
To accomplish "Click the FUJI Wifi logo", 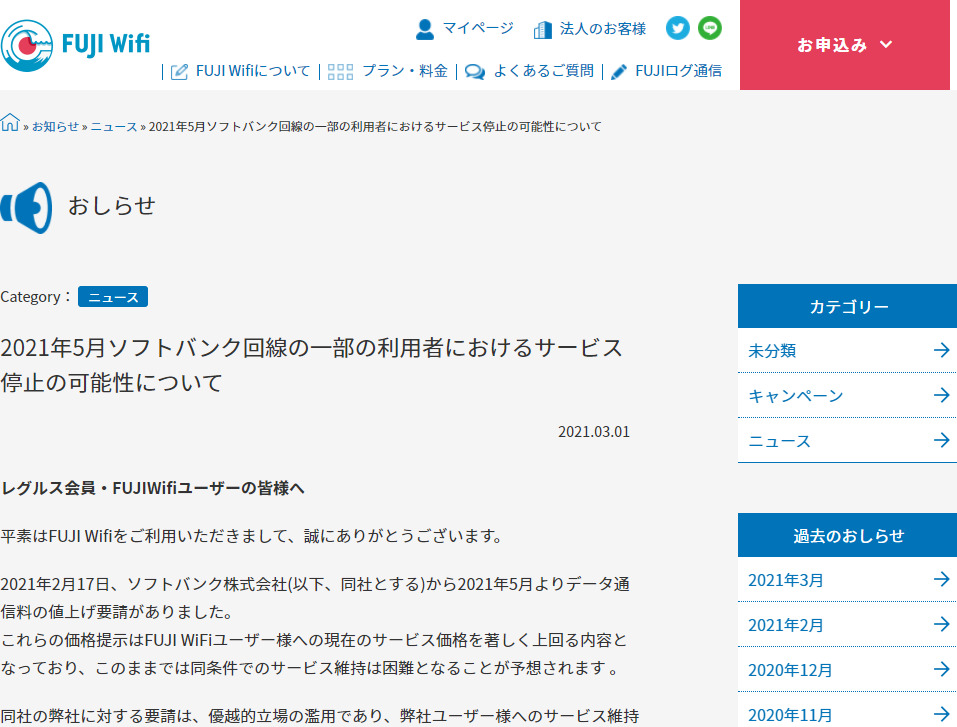I will pyautogui.click(x=76, y=45).
